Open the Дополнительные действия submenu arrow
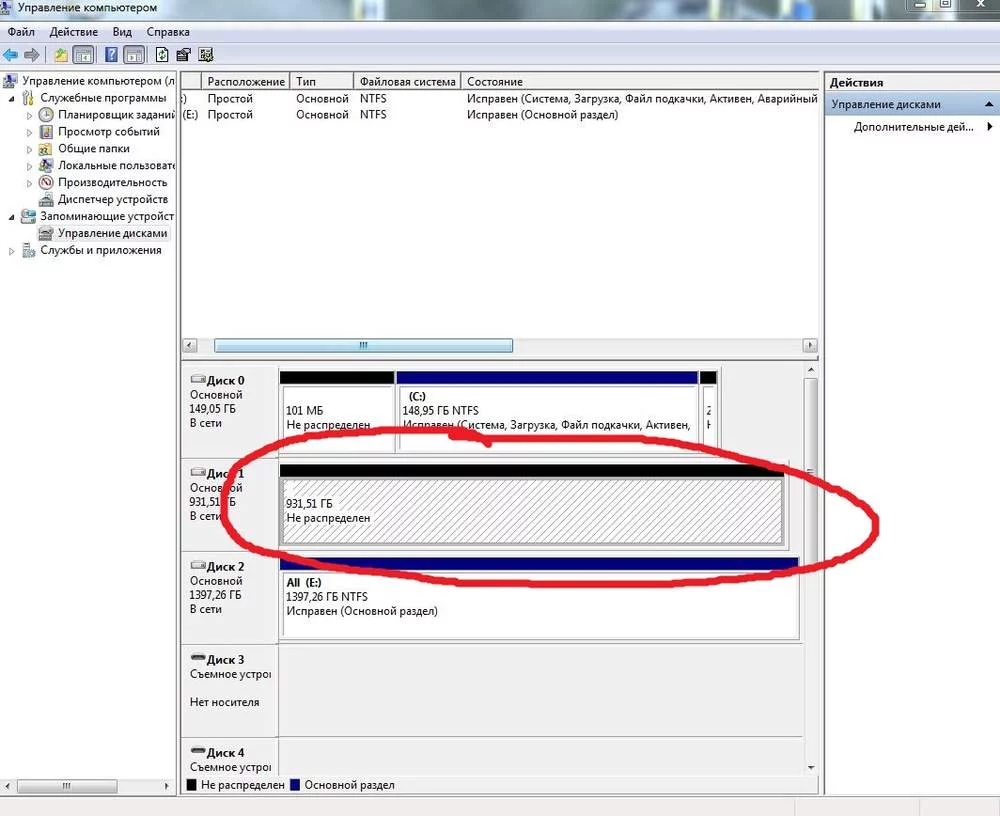 [x=990, y=126]
